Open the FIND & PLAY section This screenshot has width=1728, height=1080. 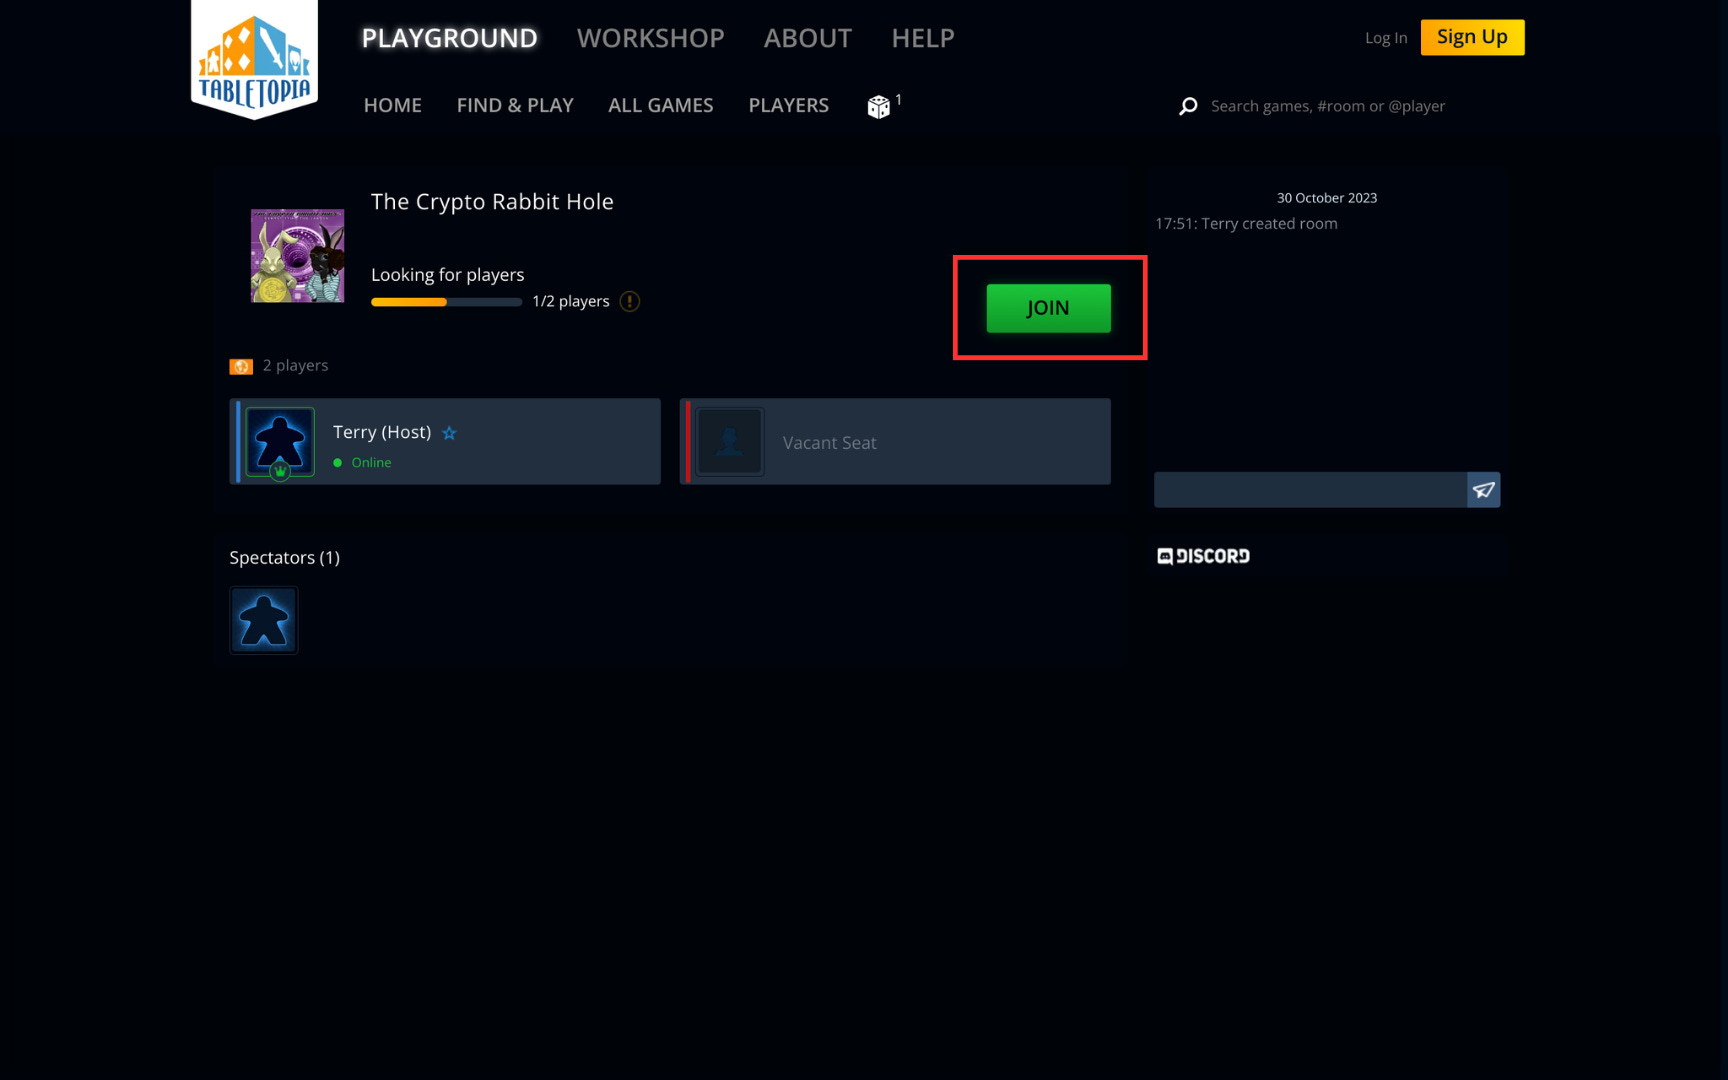tap(515, 105)
